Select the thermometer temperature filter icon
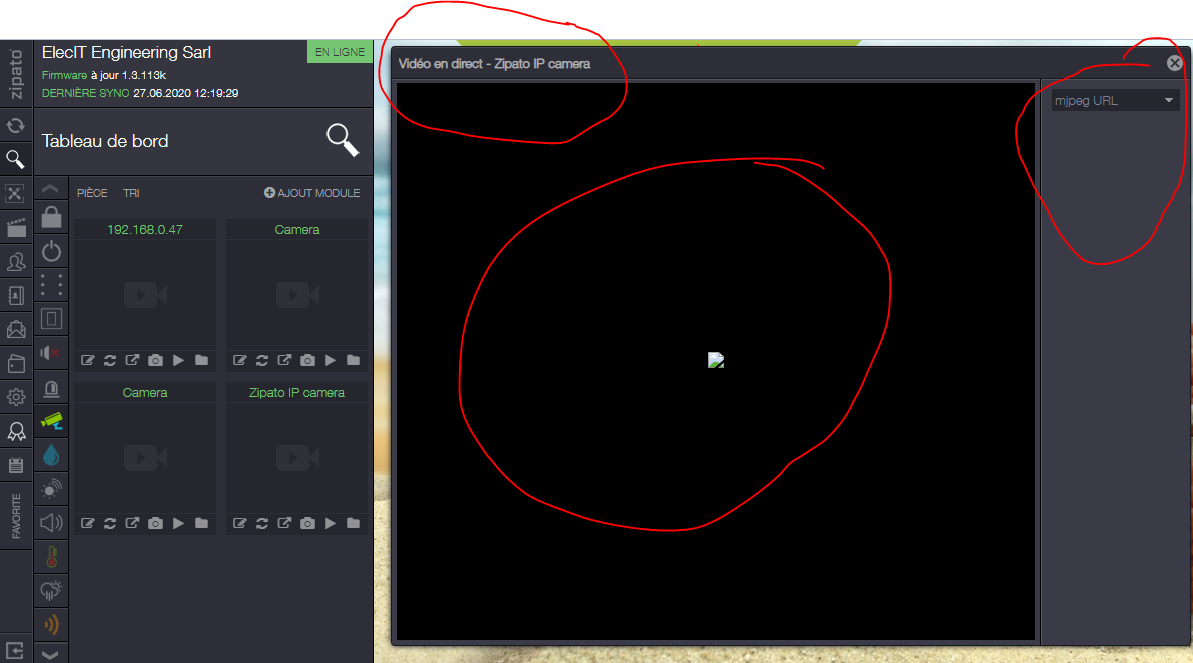This screenshot has height=663, width=1193. point(51,556)
